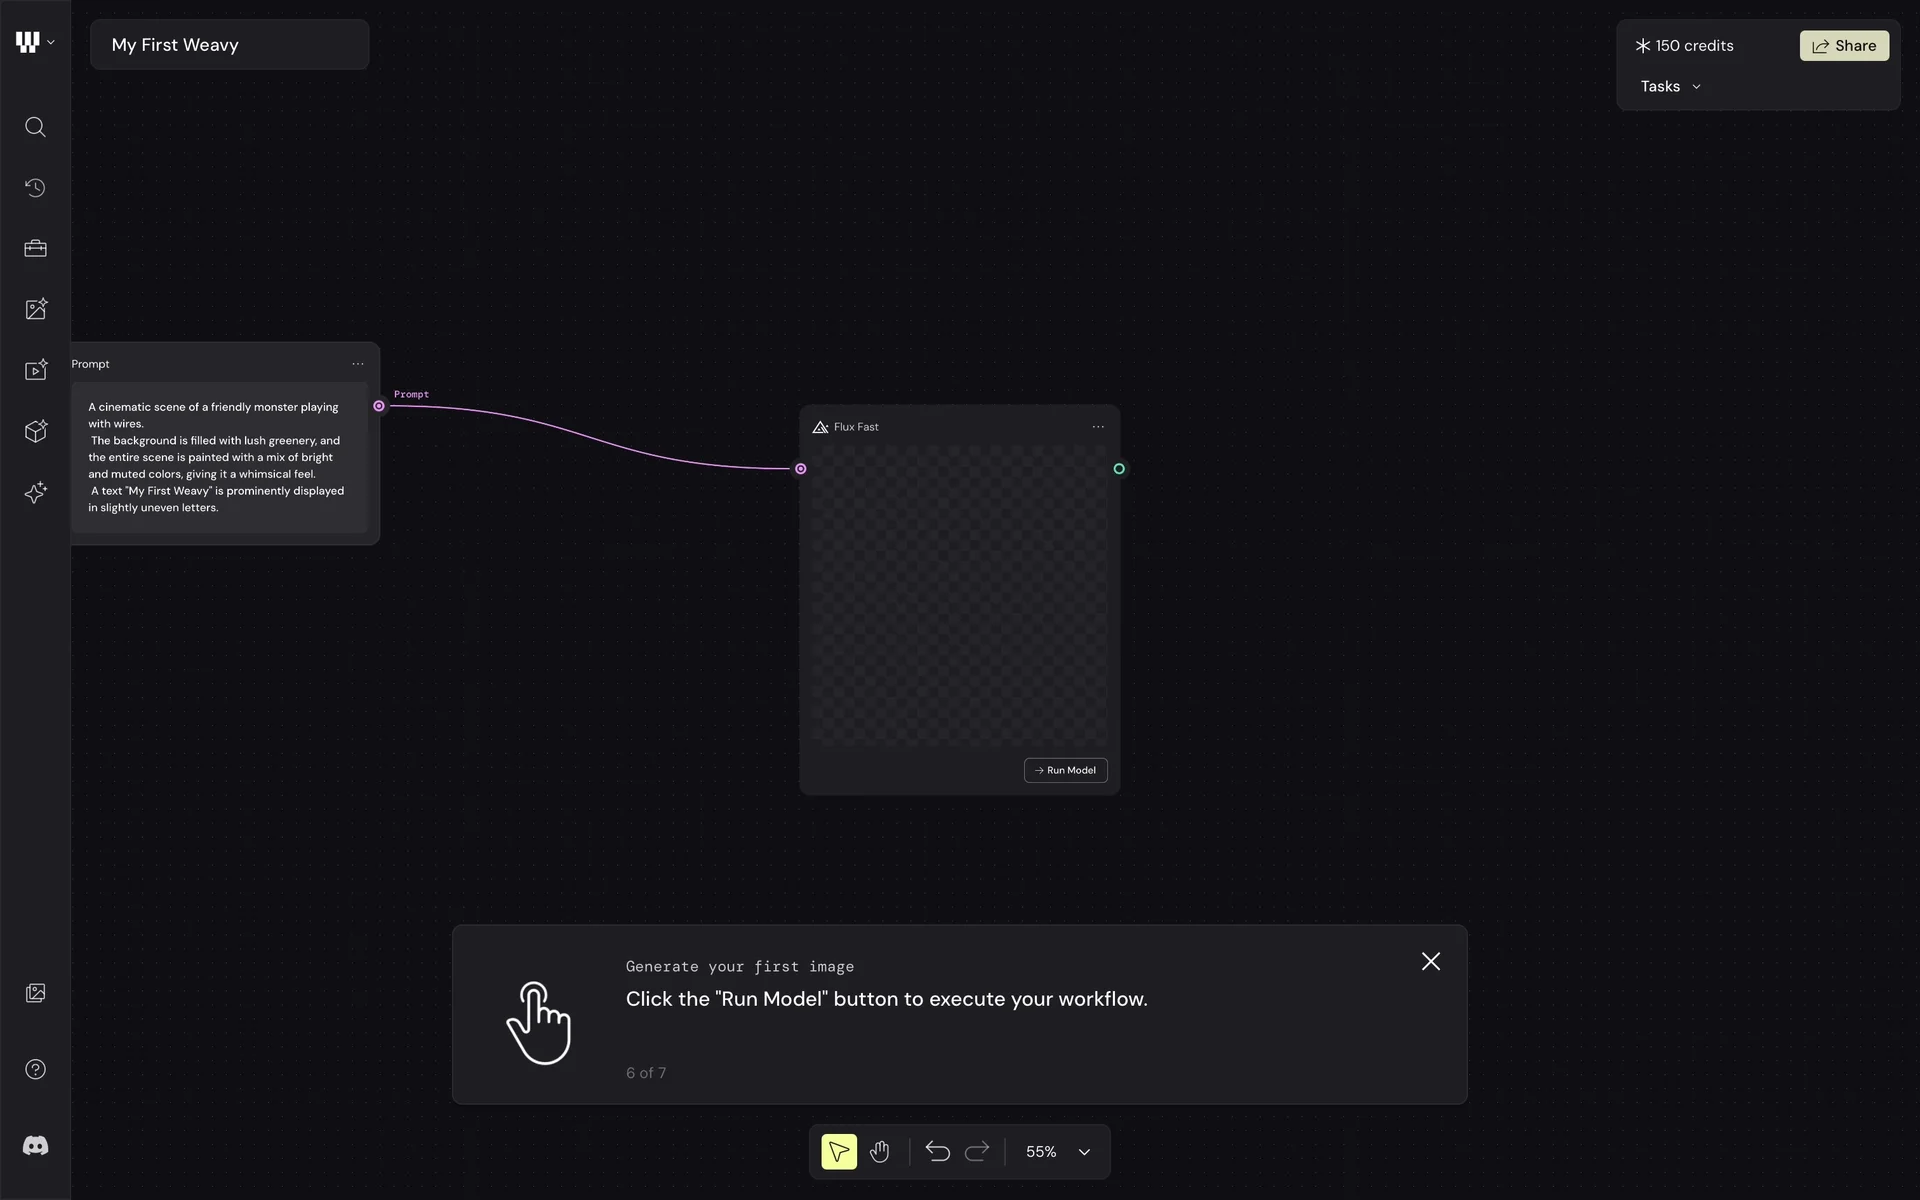Switch to the select pointer tool

coord(838,1152)
